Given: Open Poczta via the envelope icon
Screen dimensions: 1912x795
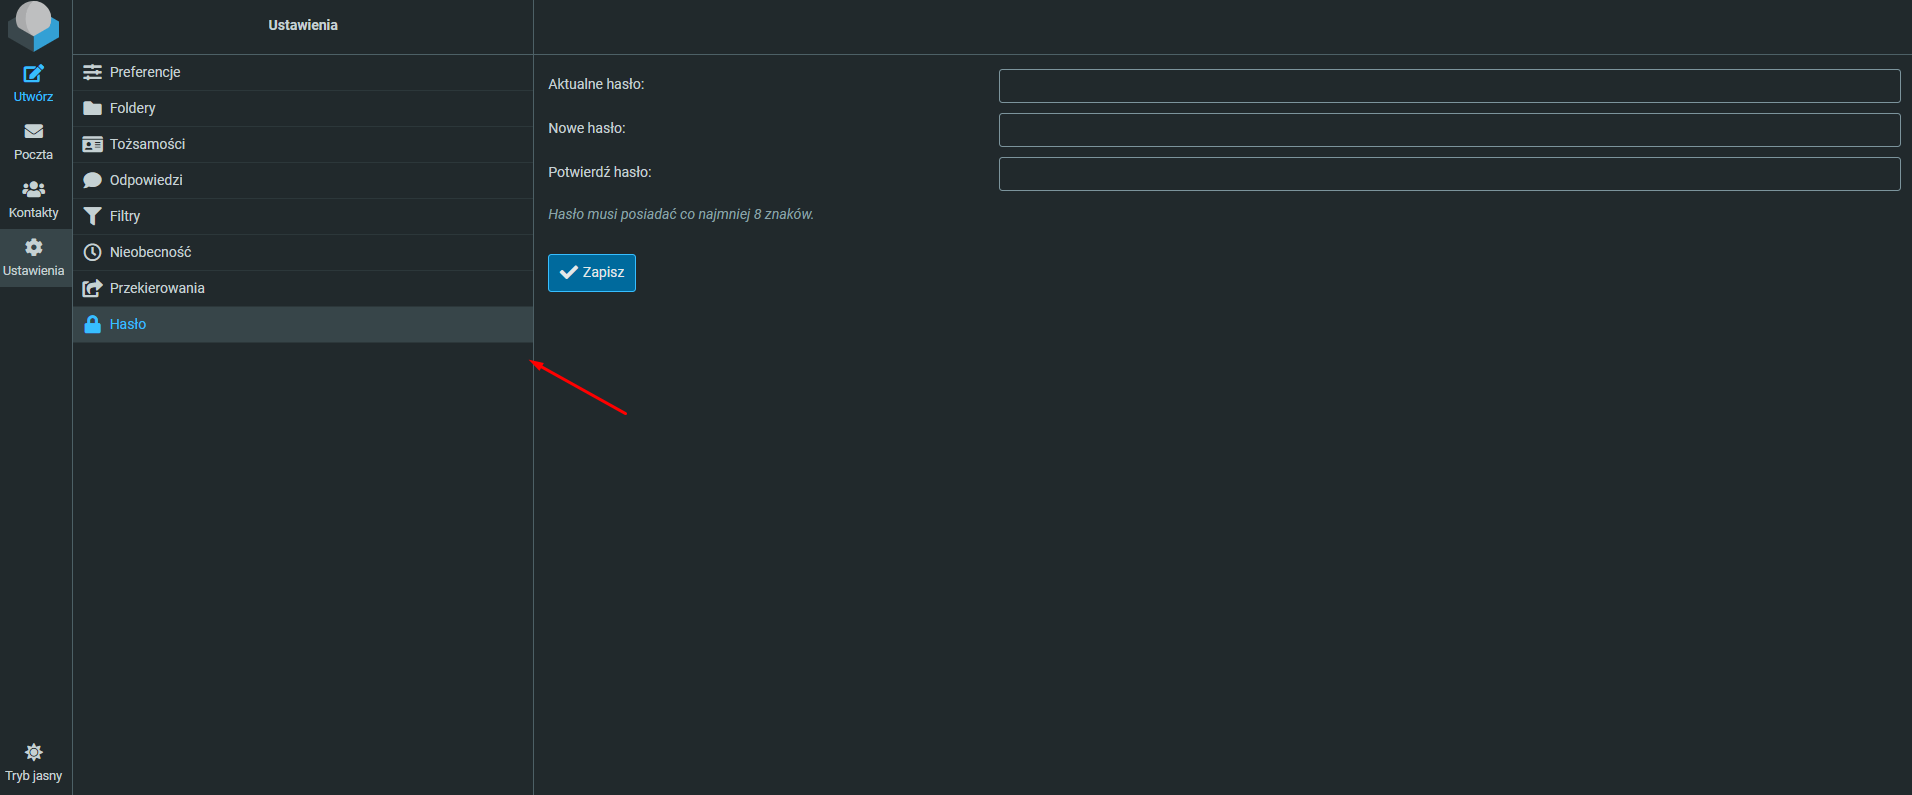Looking at the screenshot, I should 33,132.
